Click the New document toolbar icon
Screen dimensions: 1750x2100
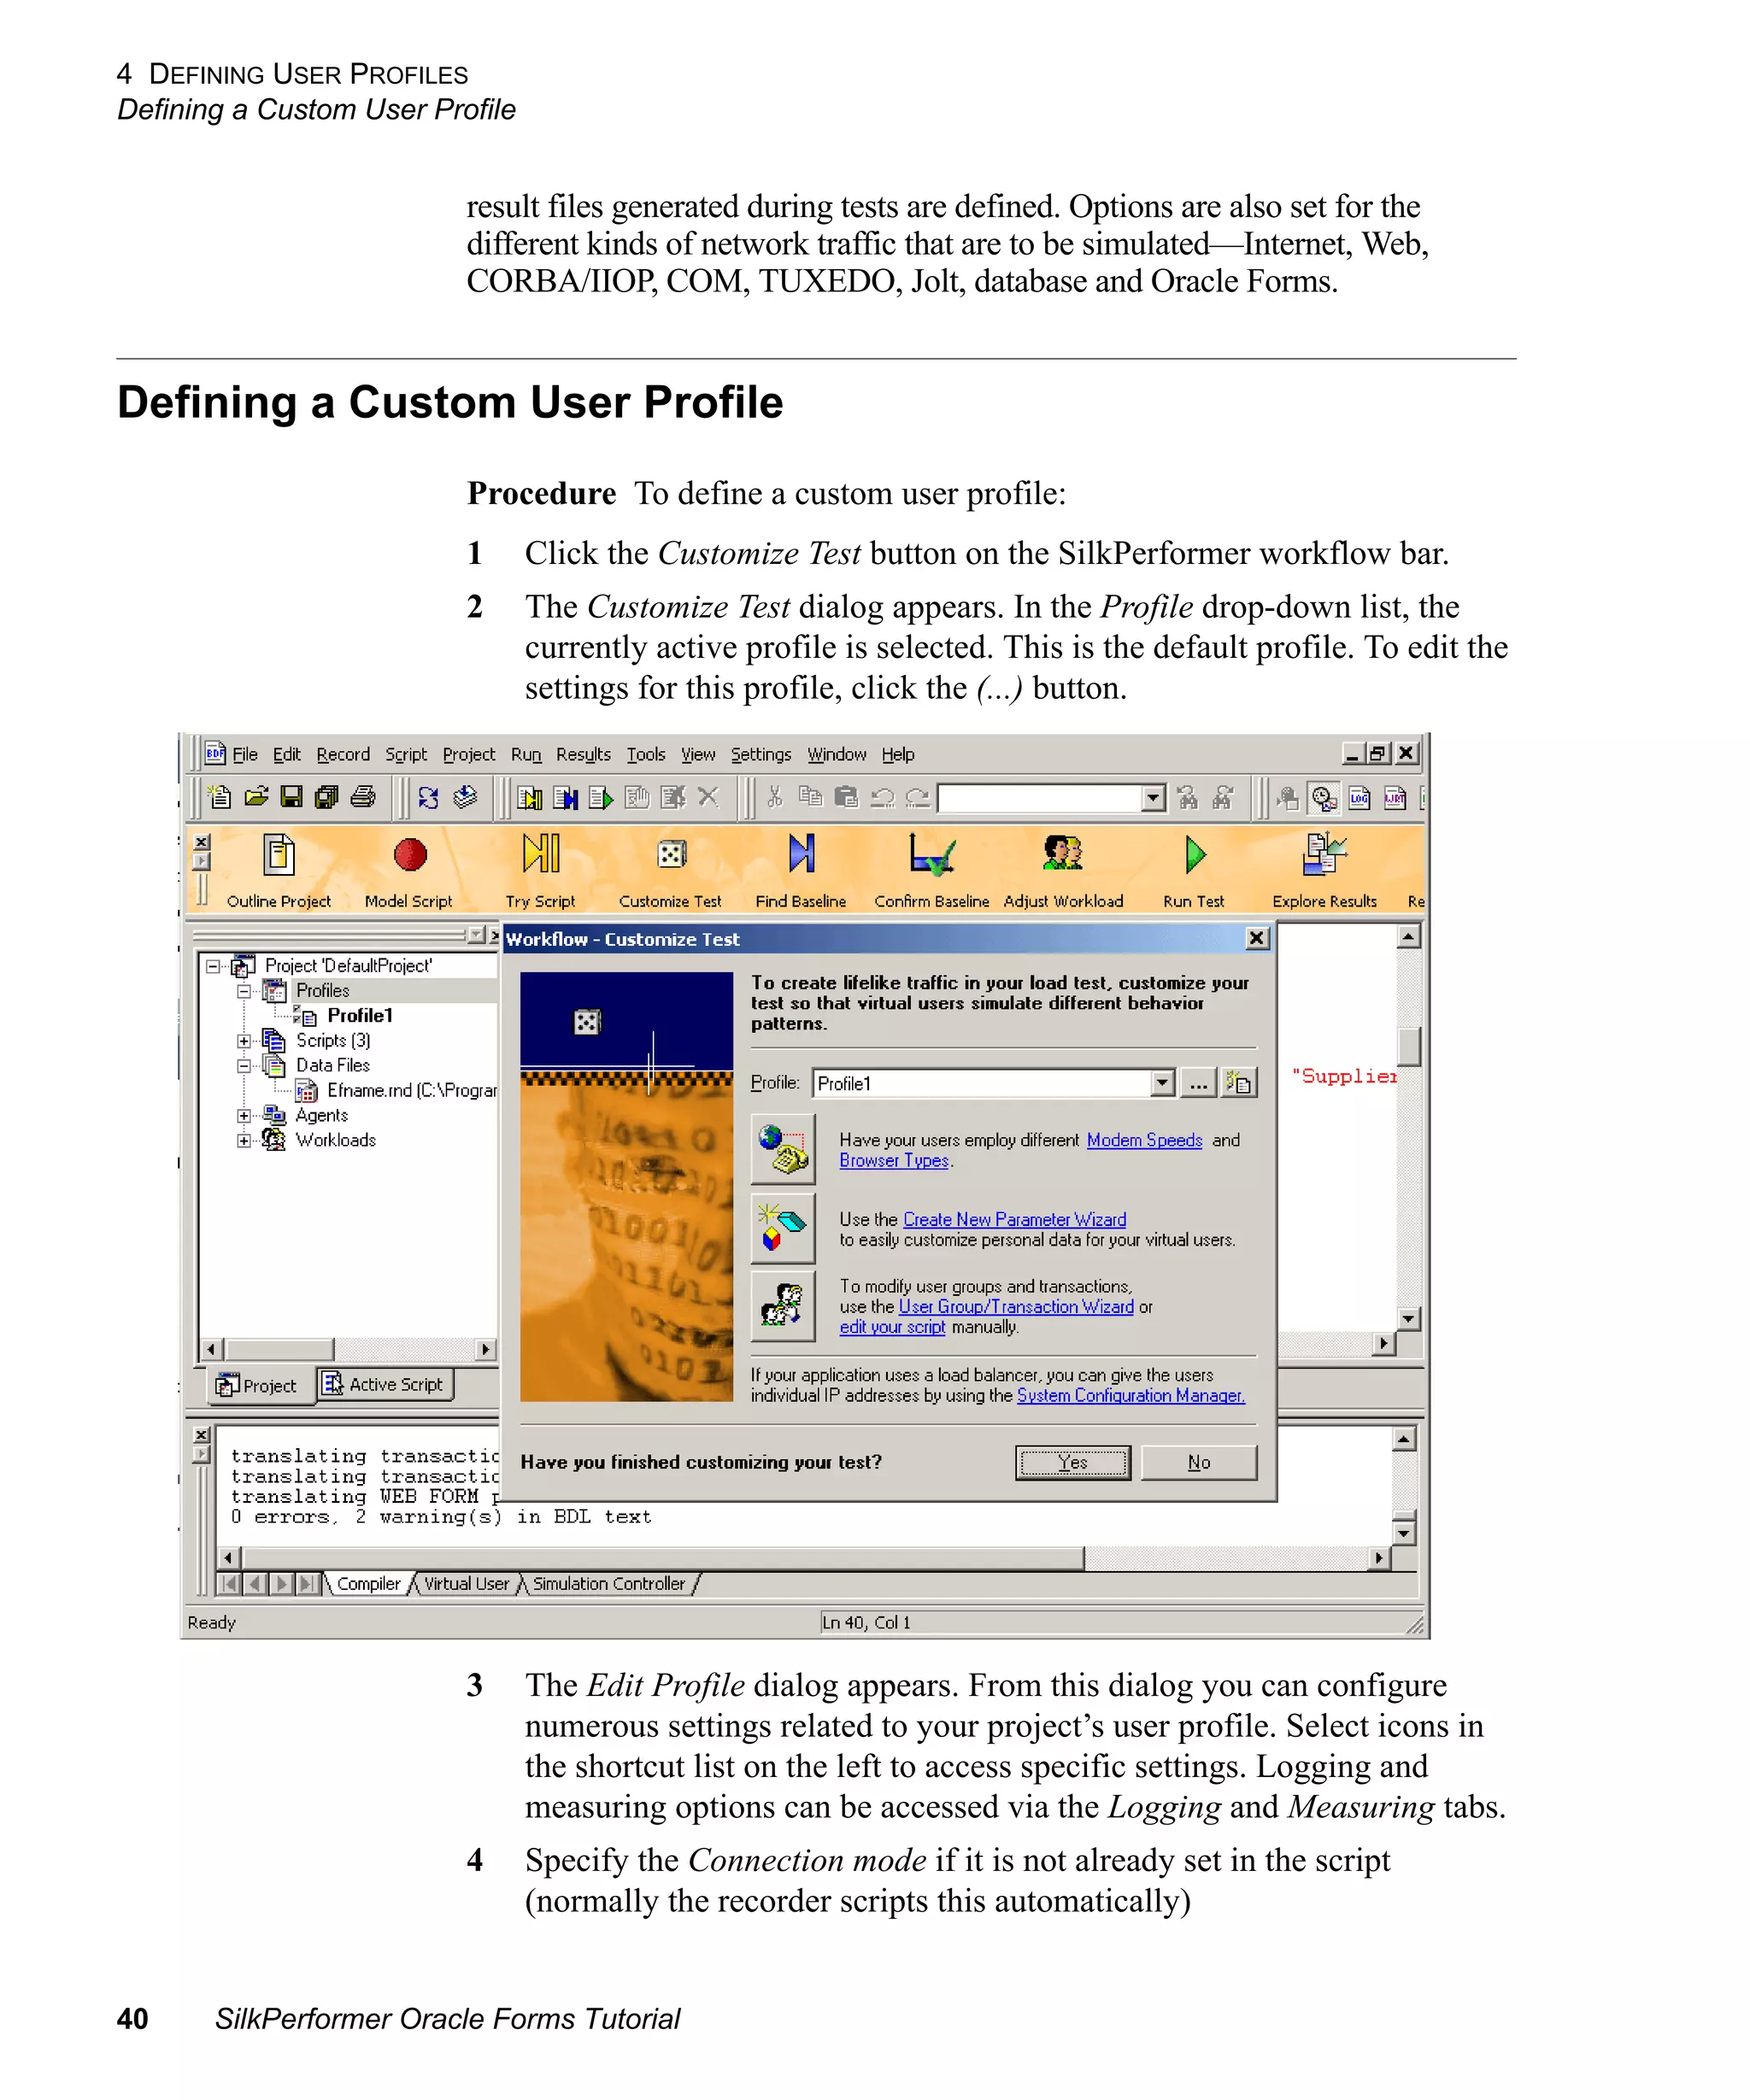[x=219, y=797]
